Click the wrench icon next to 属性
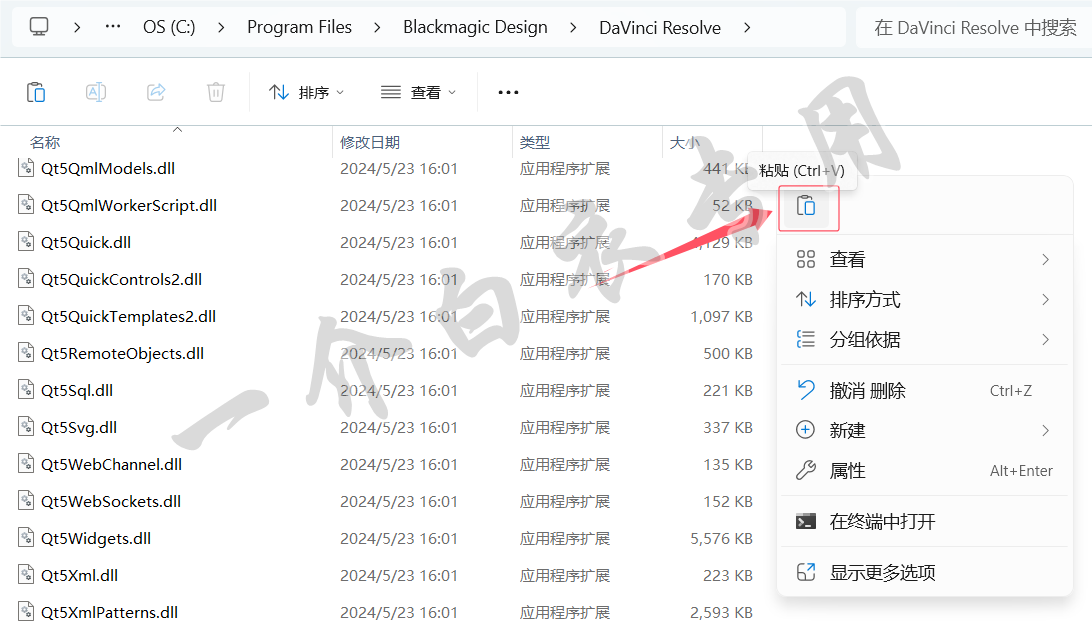Viewport: 1092px width, 632px height. [x=806, y=470]
